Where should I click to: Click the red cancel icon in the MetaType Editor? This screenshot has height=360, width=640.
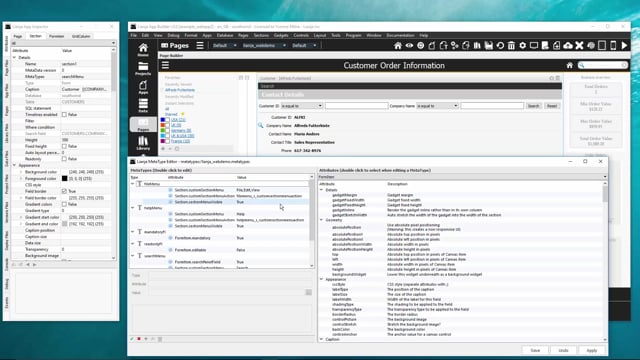click(x=139, y=339)
